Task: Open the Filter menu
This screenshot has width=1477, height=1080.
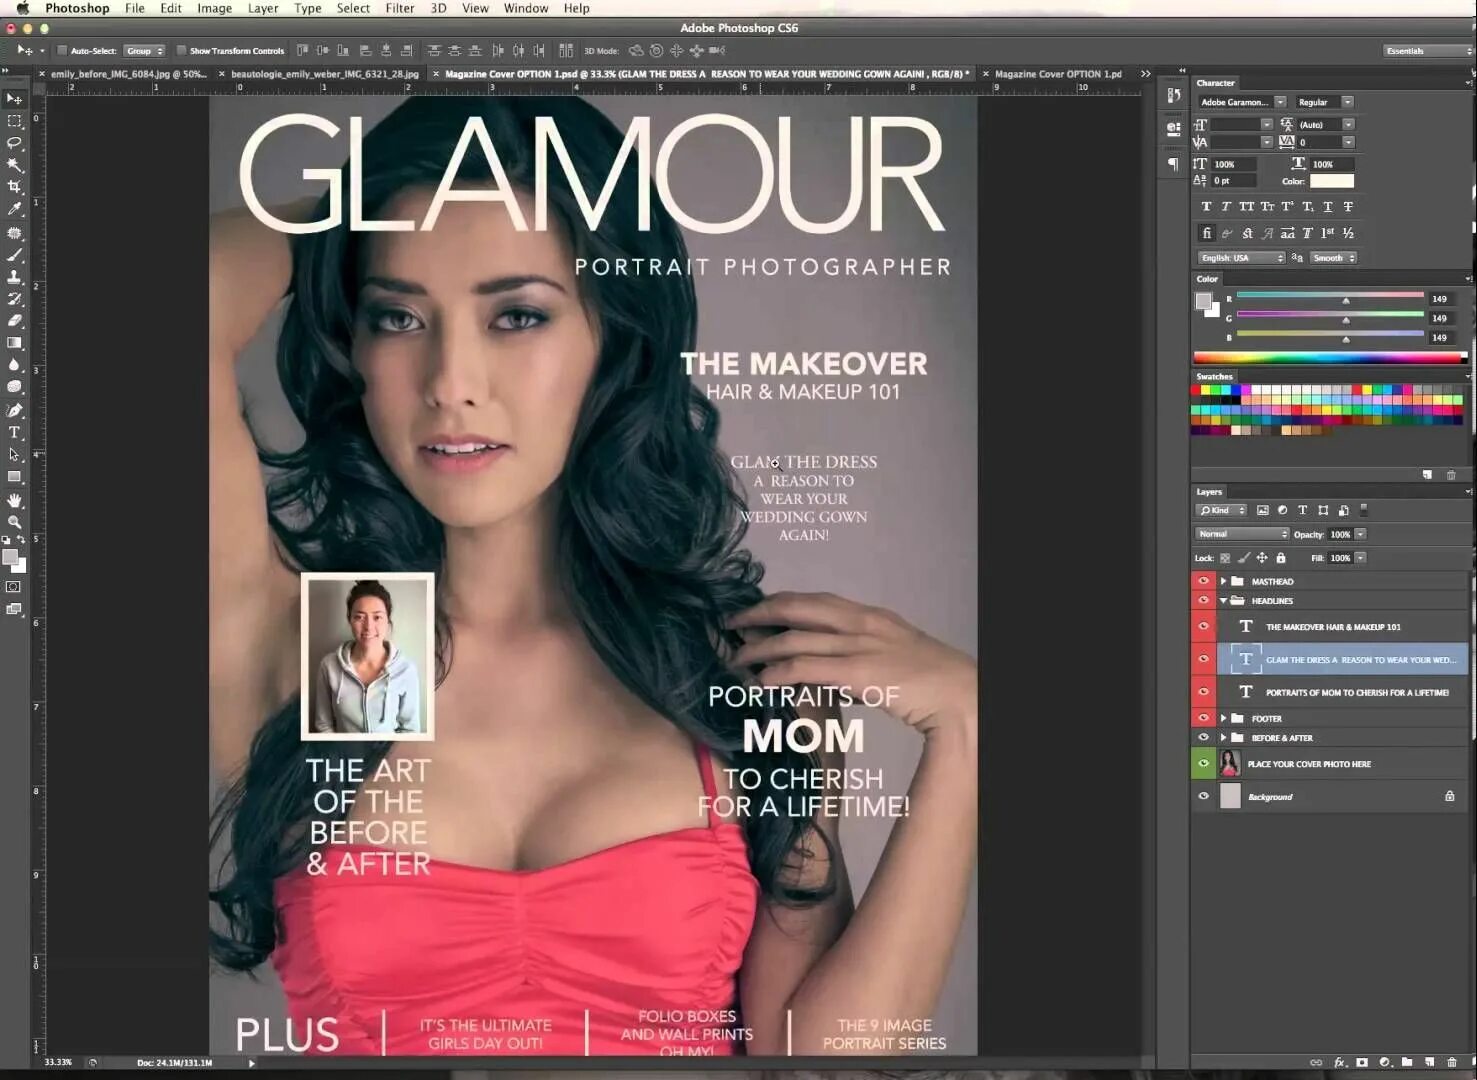Action: coord(400,8)
